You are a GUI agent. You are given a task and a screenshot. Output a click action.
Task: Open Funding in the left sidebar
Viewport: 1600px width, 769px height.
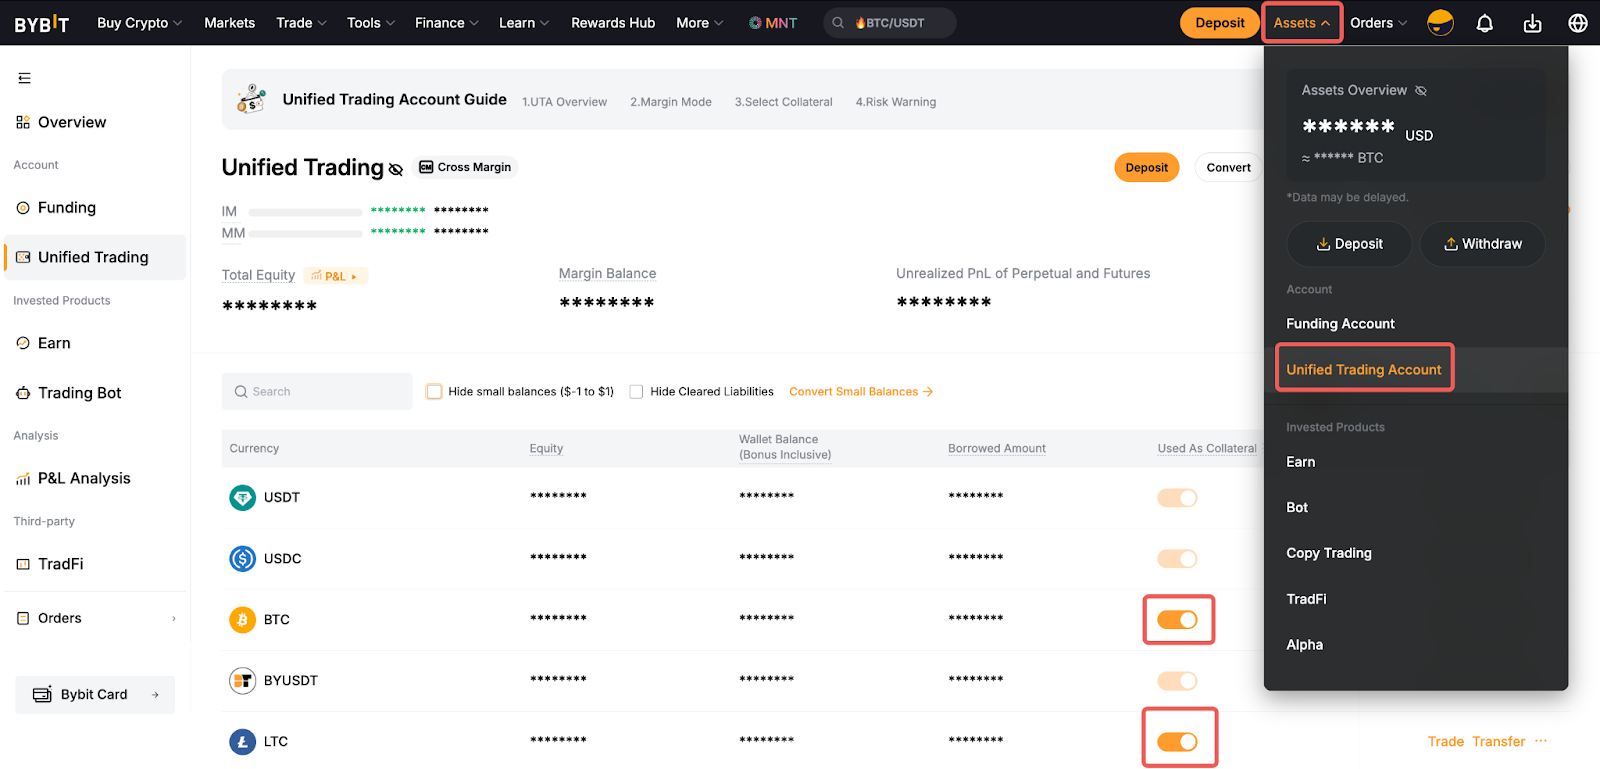(x=67, y=208)
